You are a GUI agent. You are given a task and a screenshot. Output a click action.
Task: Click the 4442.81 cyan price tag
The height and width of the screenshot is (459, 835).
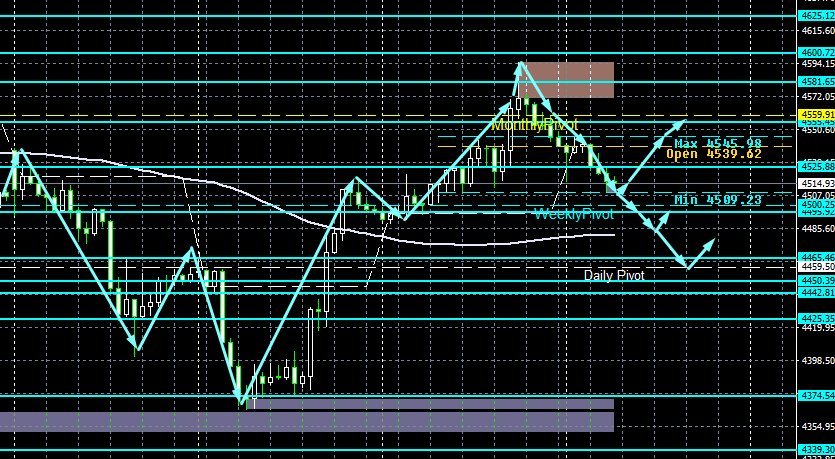pyautogui.click(x=817, y=293)
